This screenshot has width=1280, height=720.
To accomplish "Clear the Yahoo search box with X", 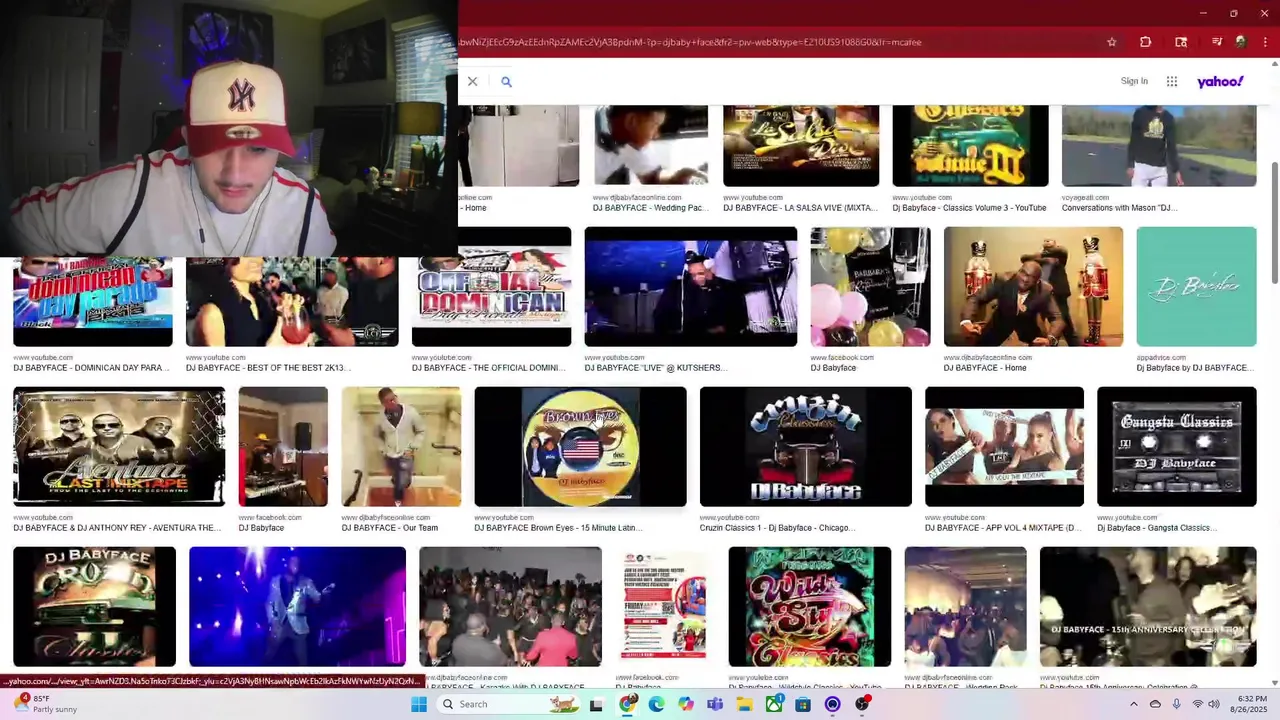I will pos(472,81).
